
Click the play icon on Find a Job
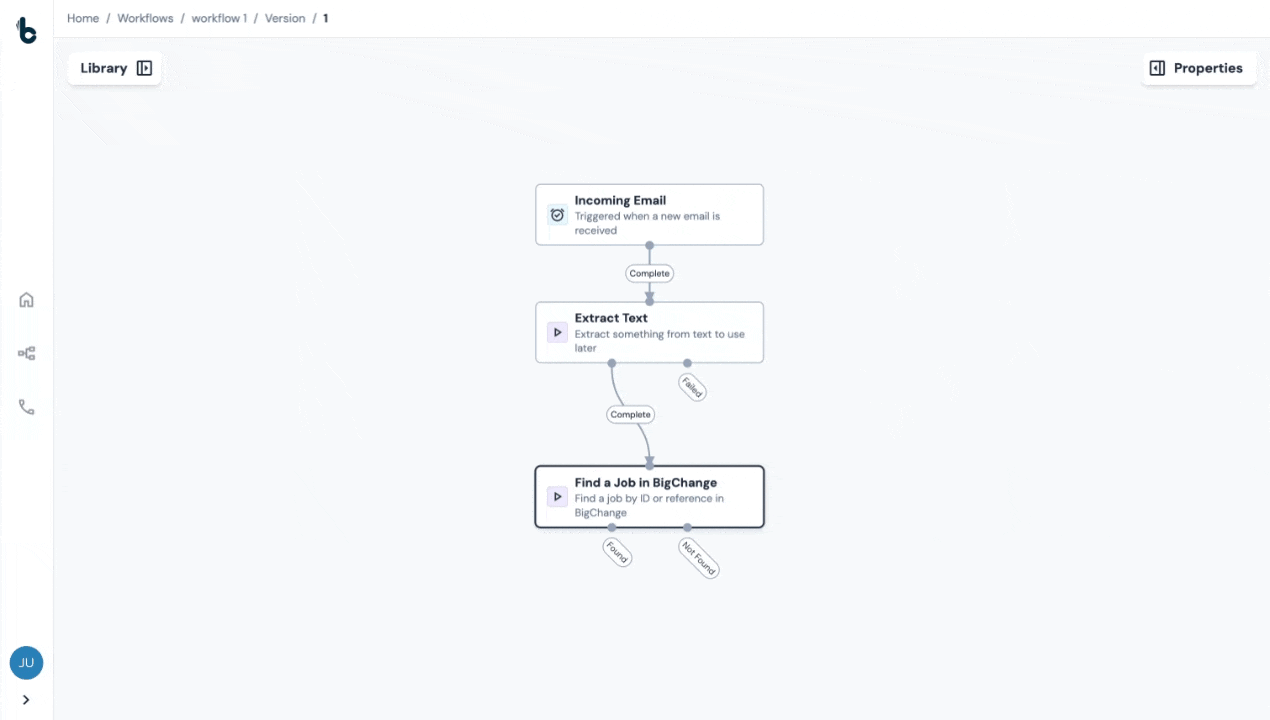point(557,497)
